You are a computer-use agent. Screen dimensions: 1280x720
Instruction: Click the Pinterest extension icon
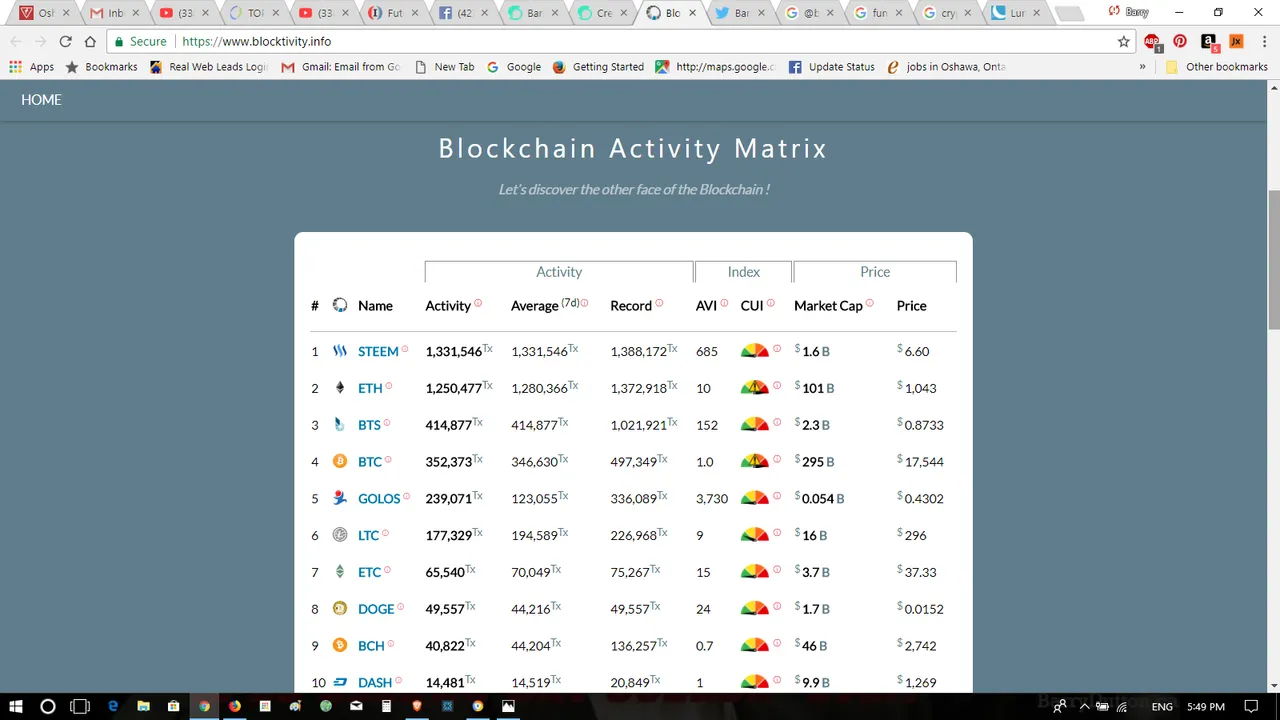tap(1181, 42)
